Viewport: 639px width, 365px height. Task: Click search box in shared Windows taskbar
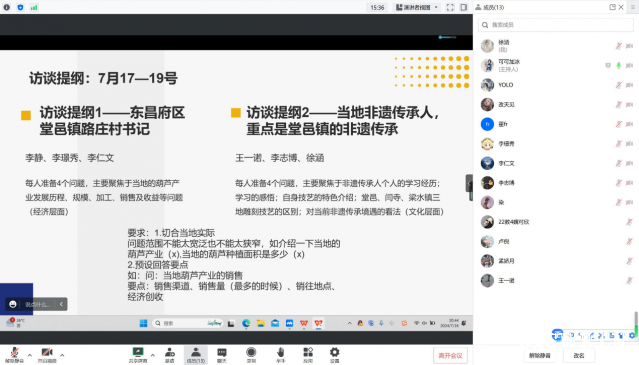coord(187,323)
